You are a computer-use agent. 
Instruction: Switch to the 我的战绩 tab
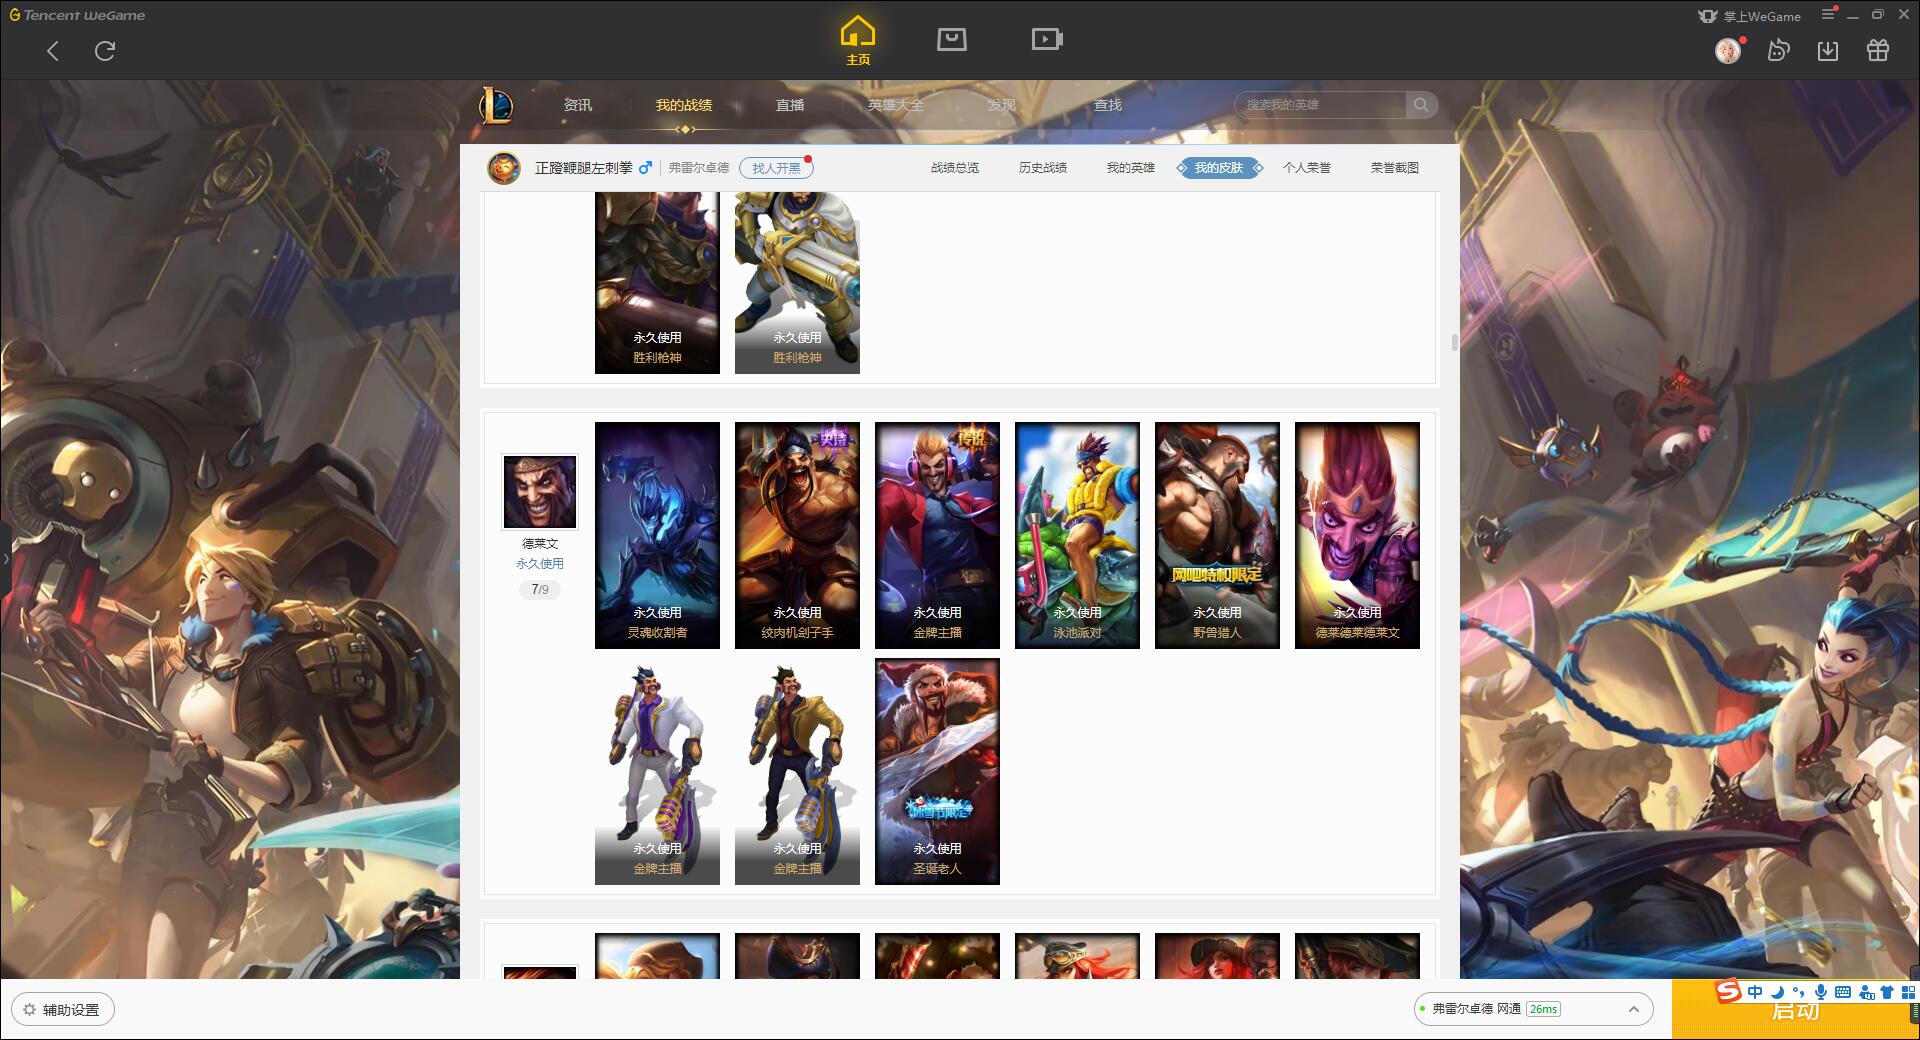(x=684, y=105)
